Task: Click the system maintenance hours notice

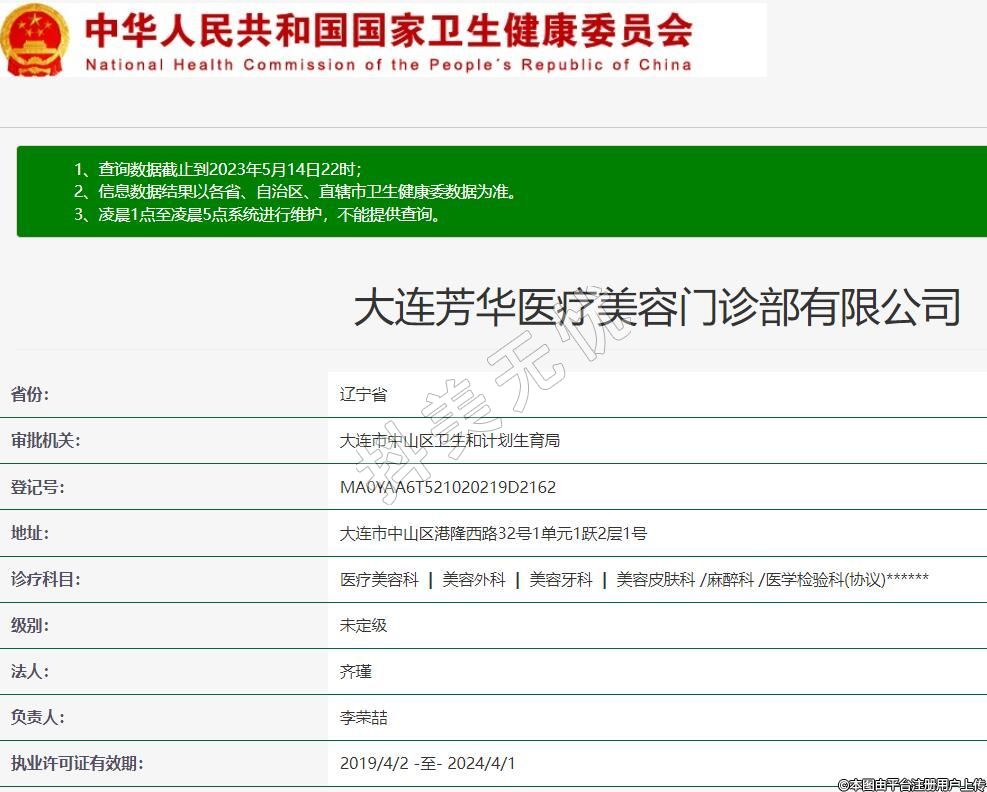Action: point(257,214)
